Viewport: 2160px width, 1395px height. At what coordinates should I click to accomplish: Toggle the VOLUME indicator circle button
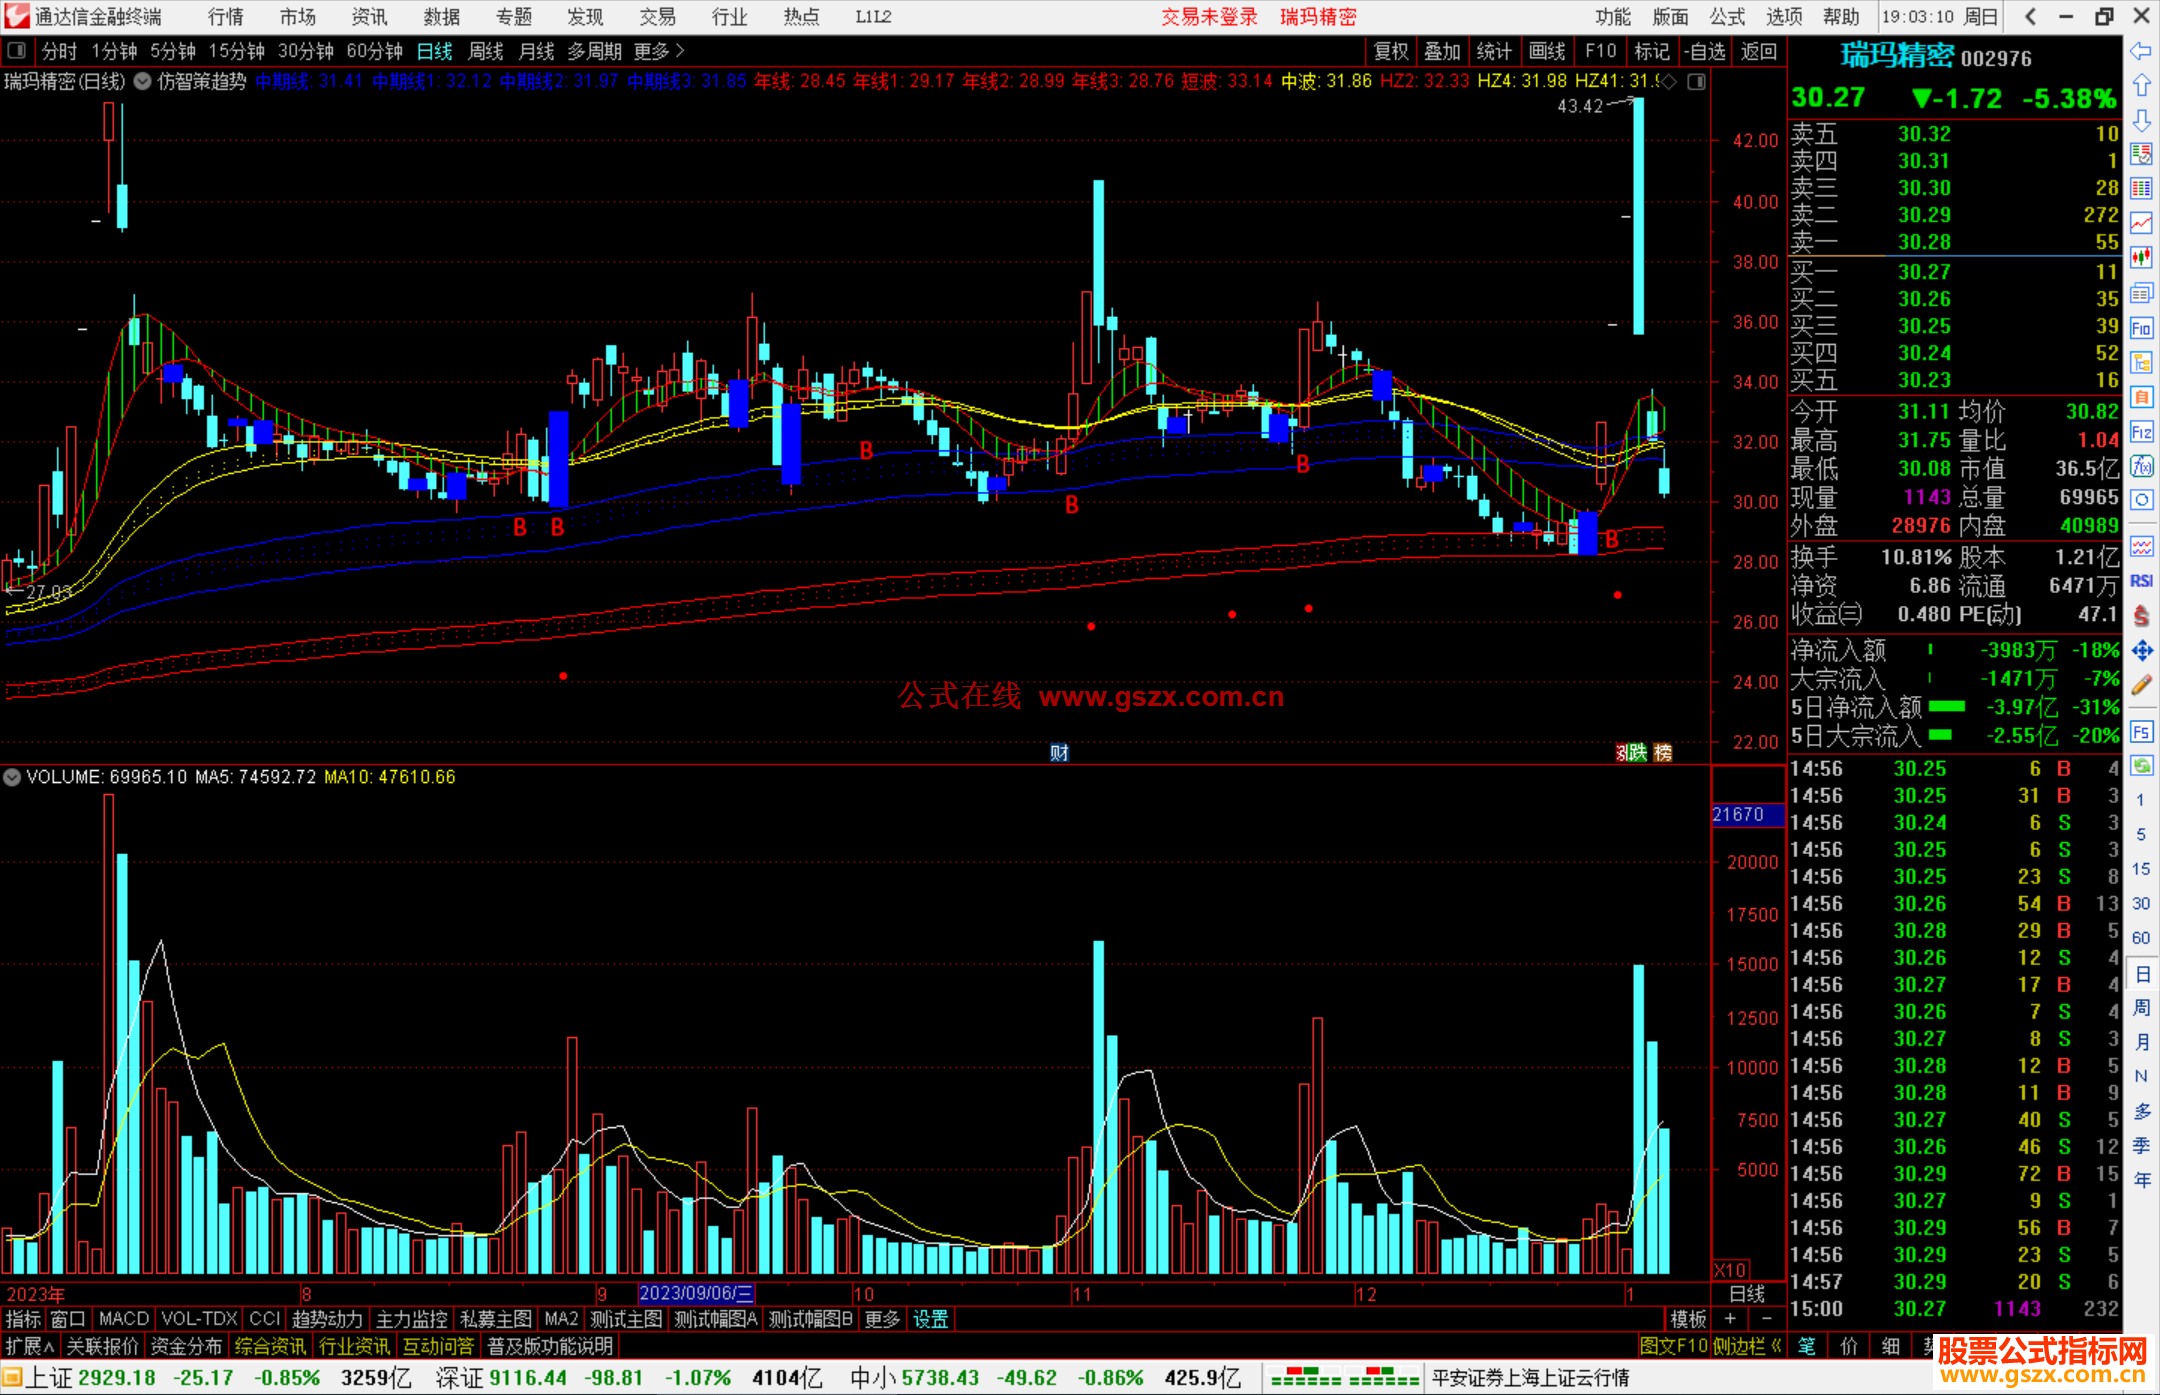(12, 777)
